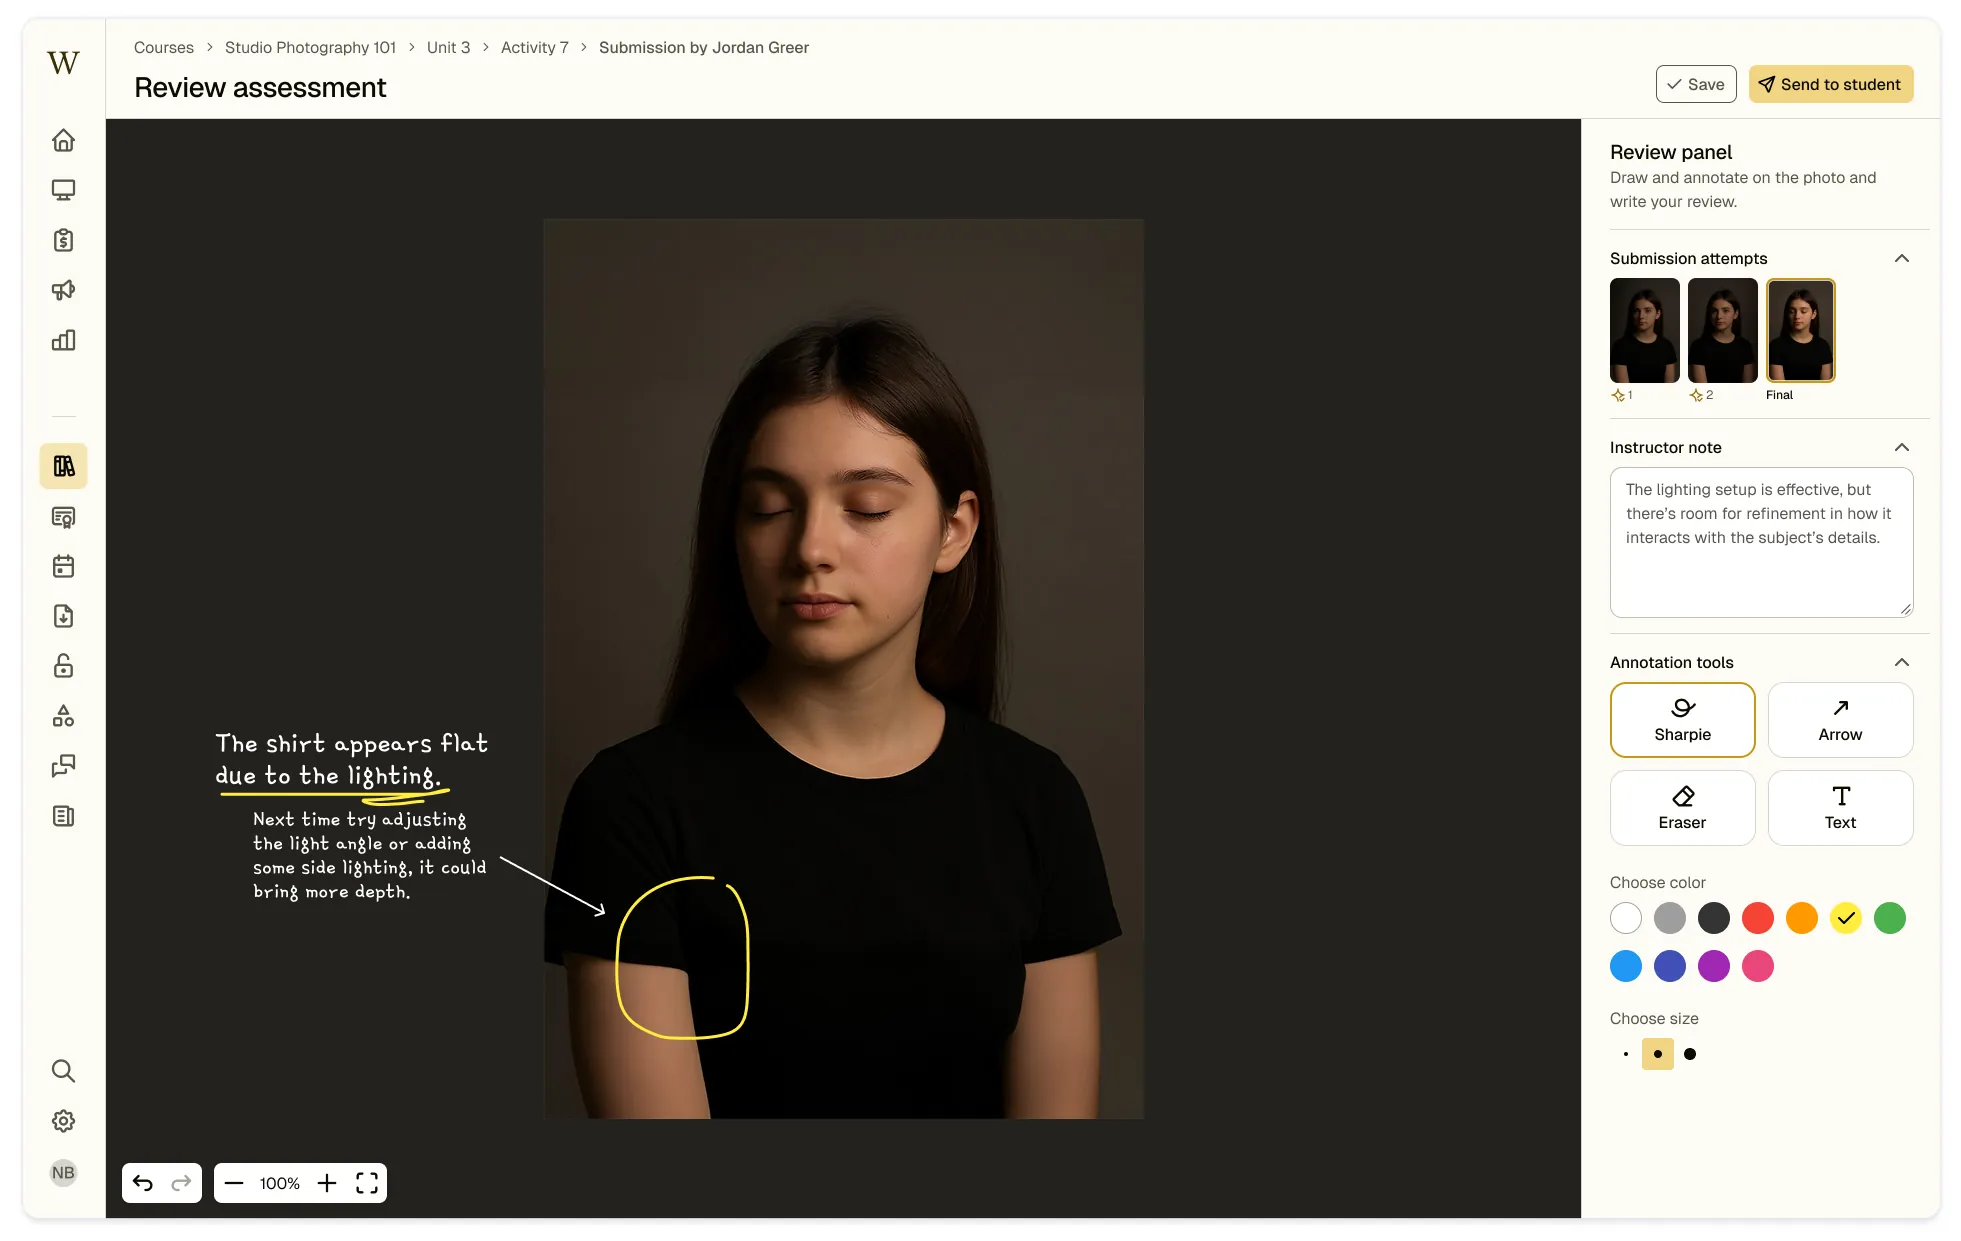Select the Eraser annotation tool

click(x=1682, y=808)
